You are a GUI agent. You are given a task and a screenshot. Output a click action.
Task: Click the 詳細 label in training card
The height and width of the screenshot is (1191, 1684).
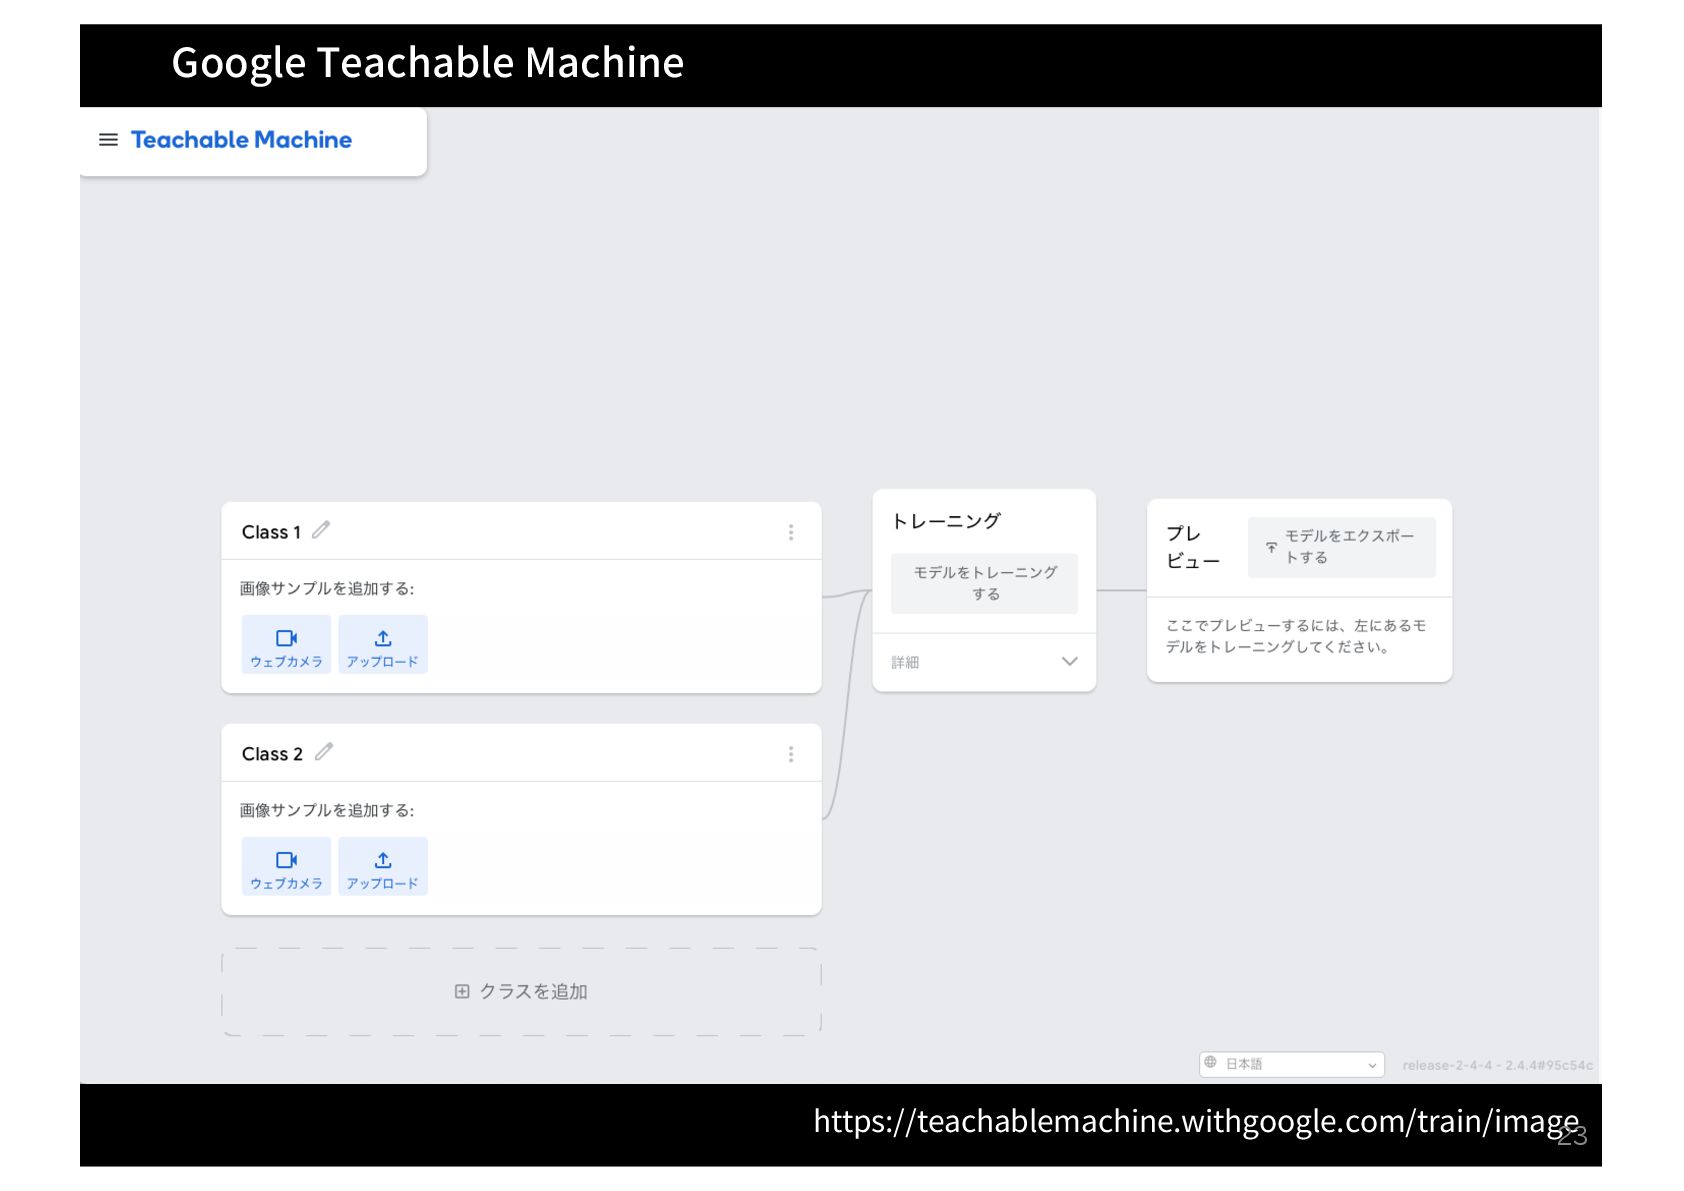pyautogui.click(x=905, y=662)
